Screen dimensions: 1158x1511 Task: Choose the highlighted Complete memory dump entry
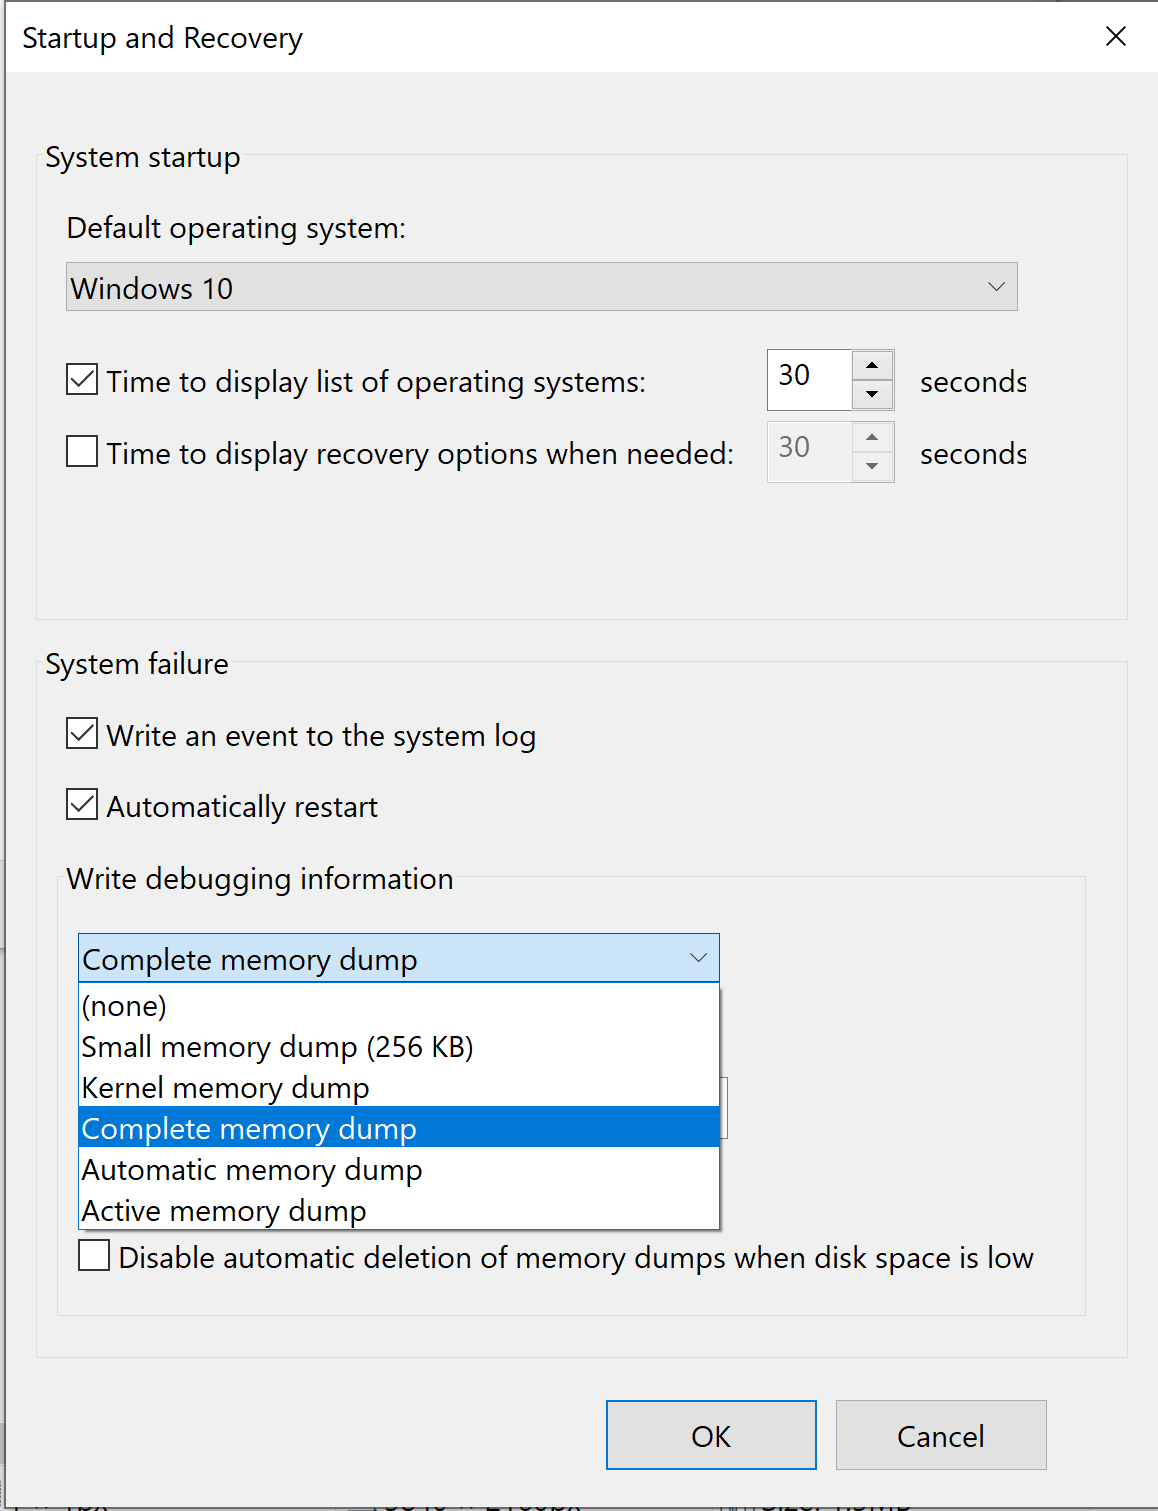point(248,1128)
